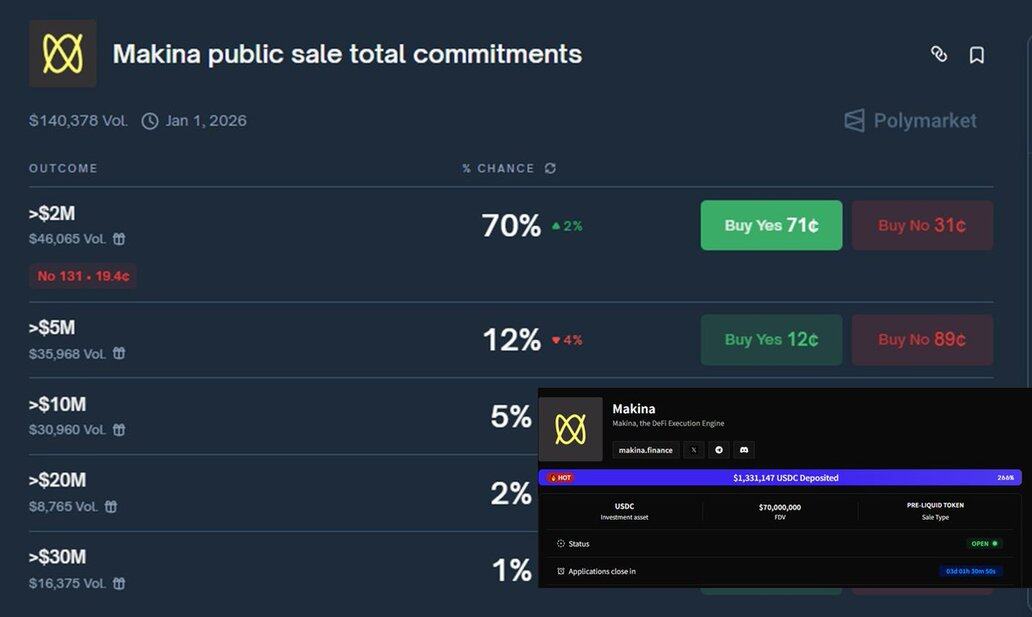This screenshot has height=617, width=1032.
Task: Click the gift icon beside $30,960 Vol.
Action: (119, 430)
